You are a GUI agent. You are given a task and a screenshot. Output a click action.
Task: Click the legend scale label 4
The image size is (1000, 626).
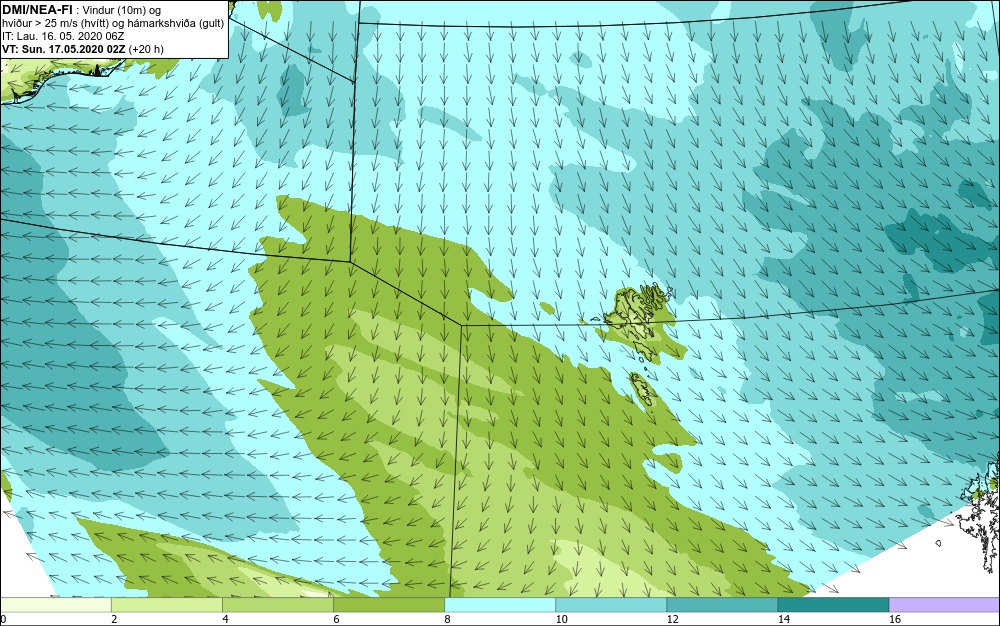point(225,619)
